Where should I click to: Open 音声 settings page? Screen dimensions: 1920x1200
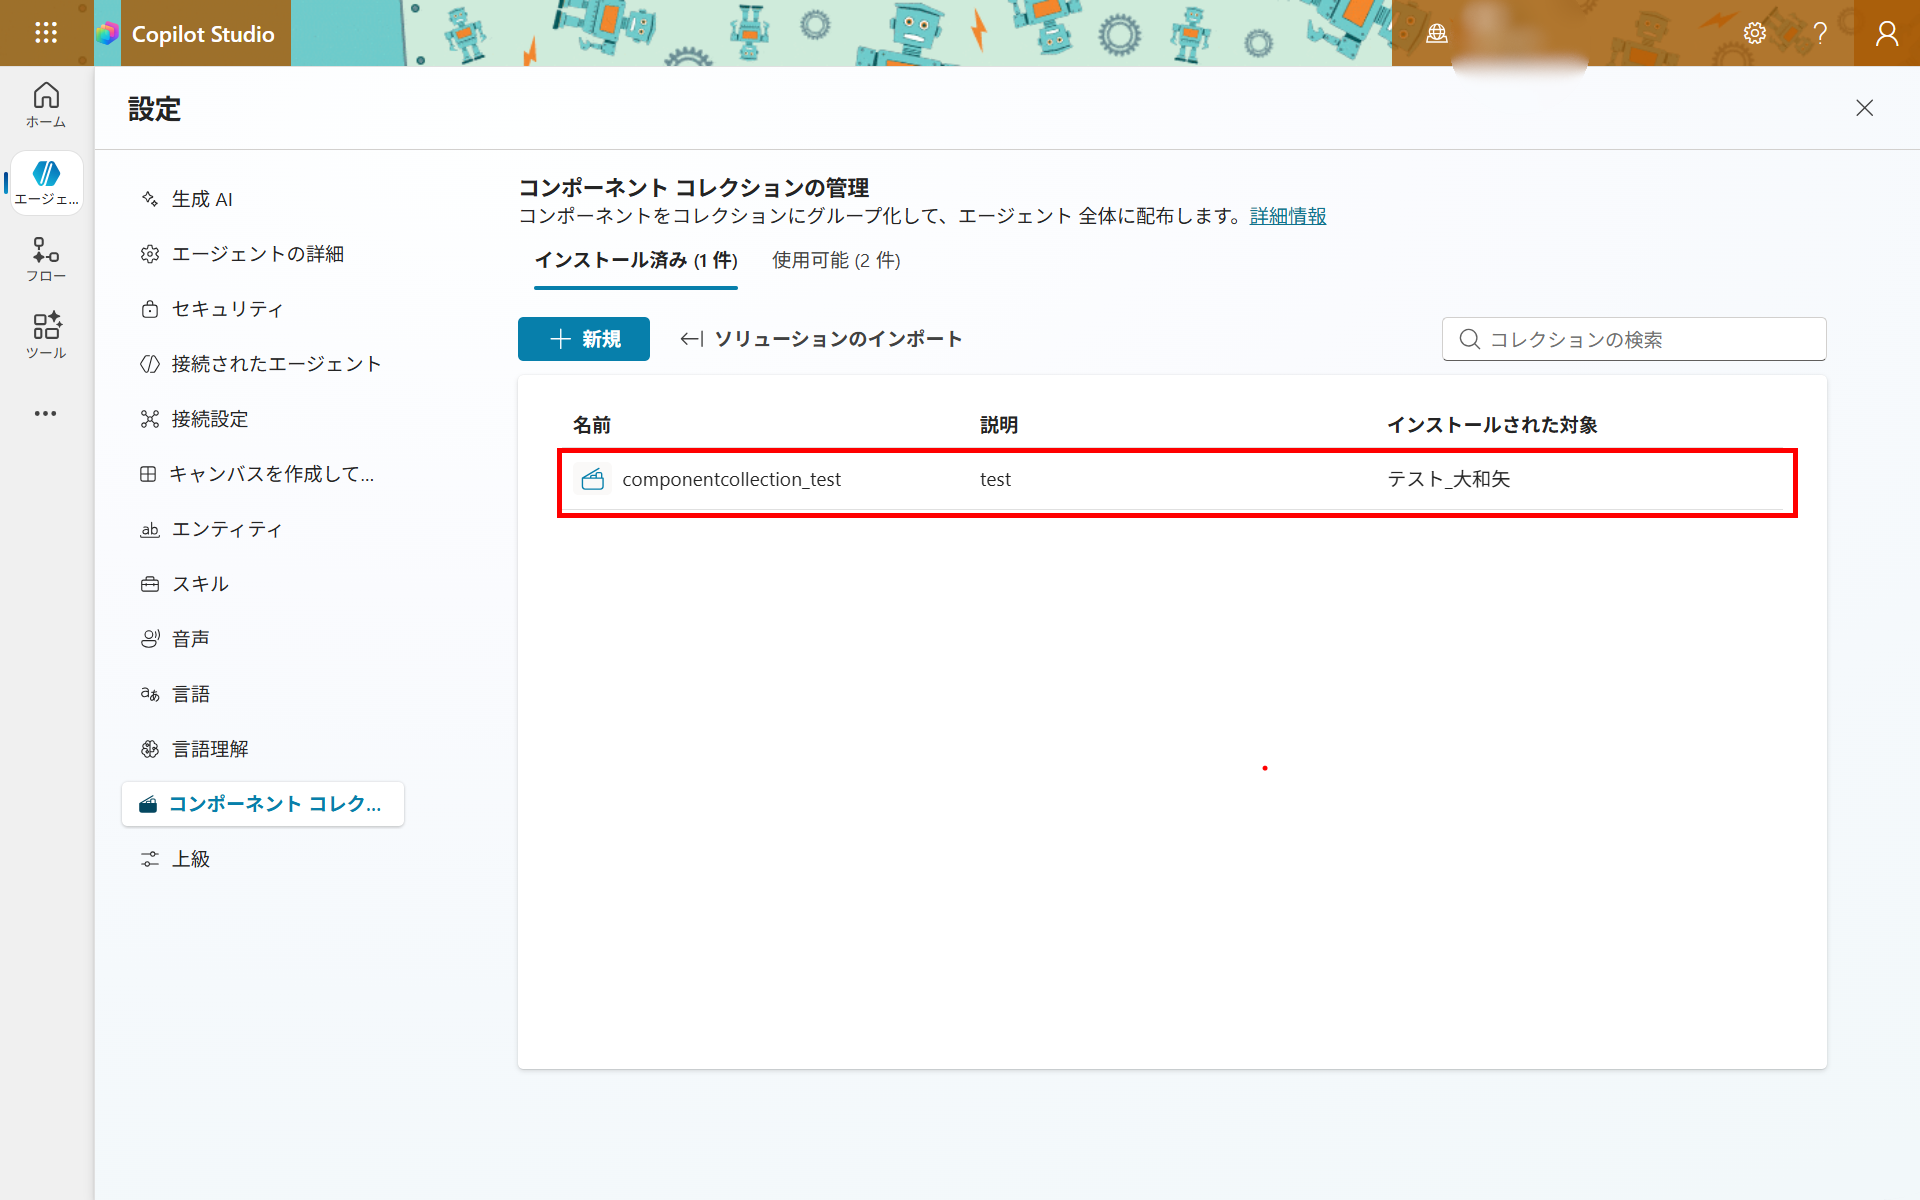coord(263,639)
